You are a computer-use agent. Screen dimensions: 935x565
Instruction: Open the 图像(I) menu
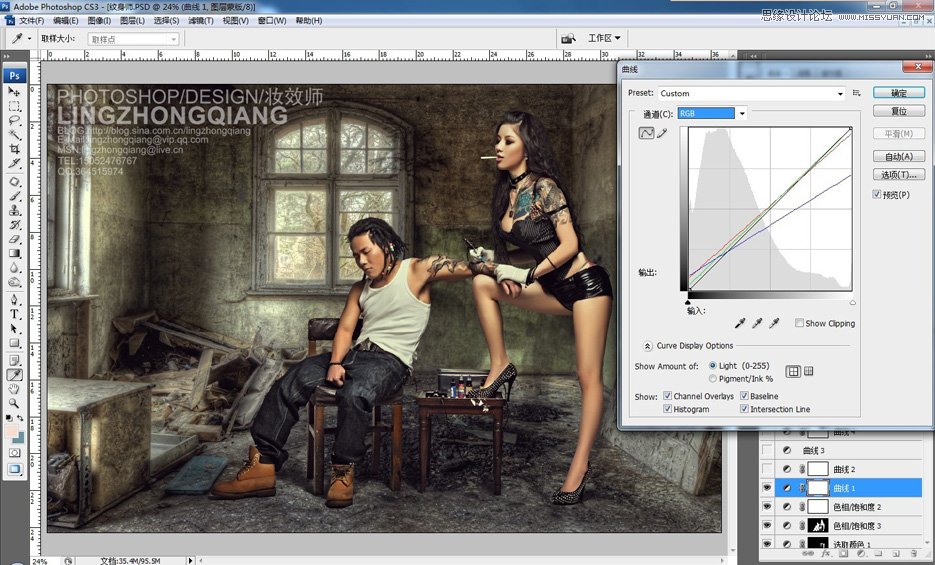click(99, 20)
